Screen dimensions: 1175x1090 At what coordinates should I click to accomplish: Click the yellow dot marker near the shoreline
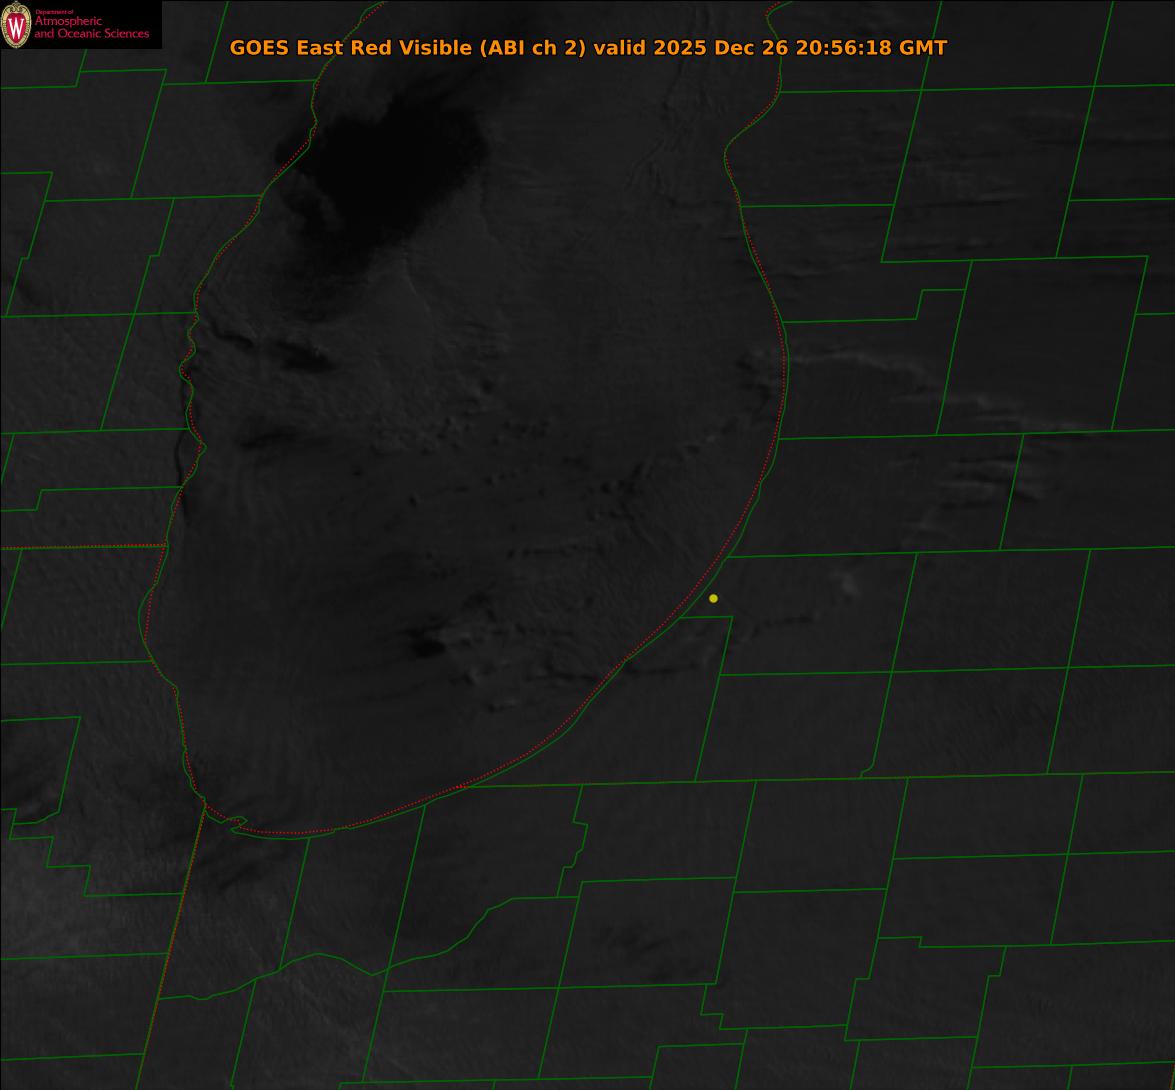713,598
